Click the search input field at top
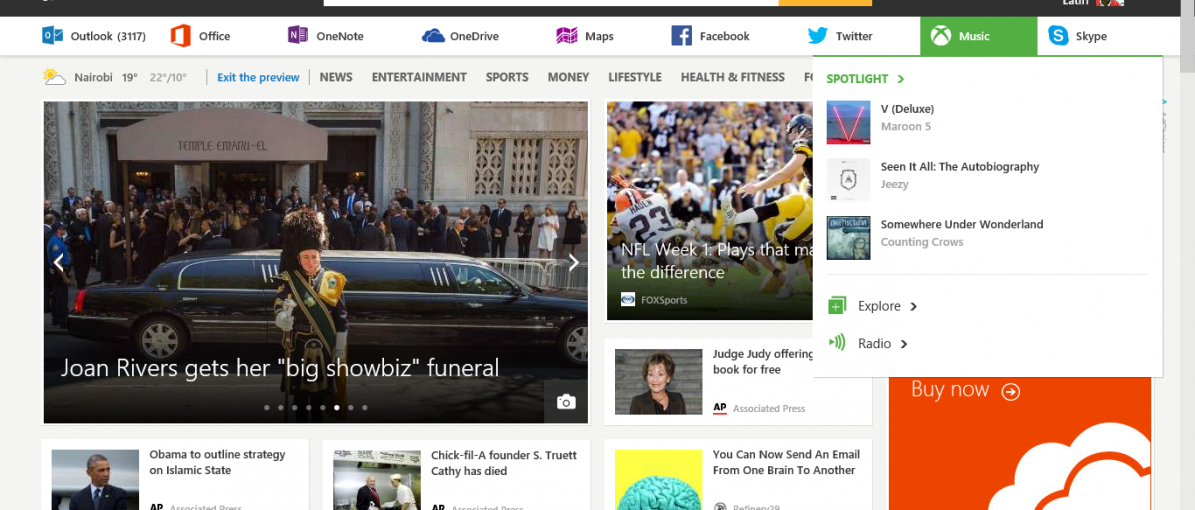The width and height of the screenshot is (1195, 510). tap(551, 3)
